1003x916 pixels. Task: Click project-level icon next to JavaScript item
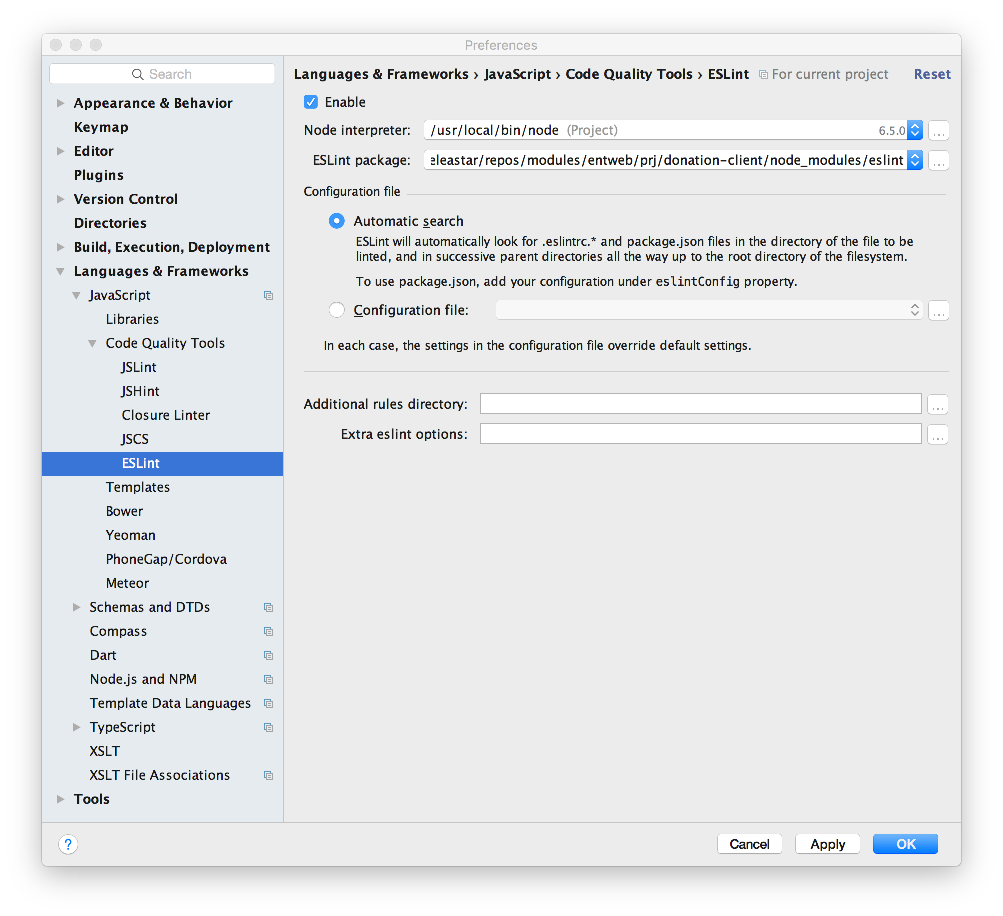(x=268, y=296)
